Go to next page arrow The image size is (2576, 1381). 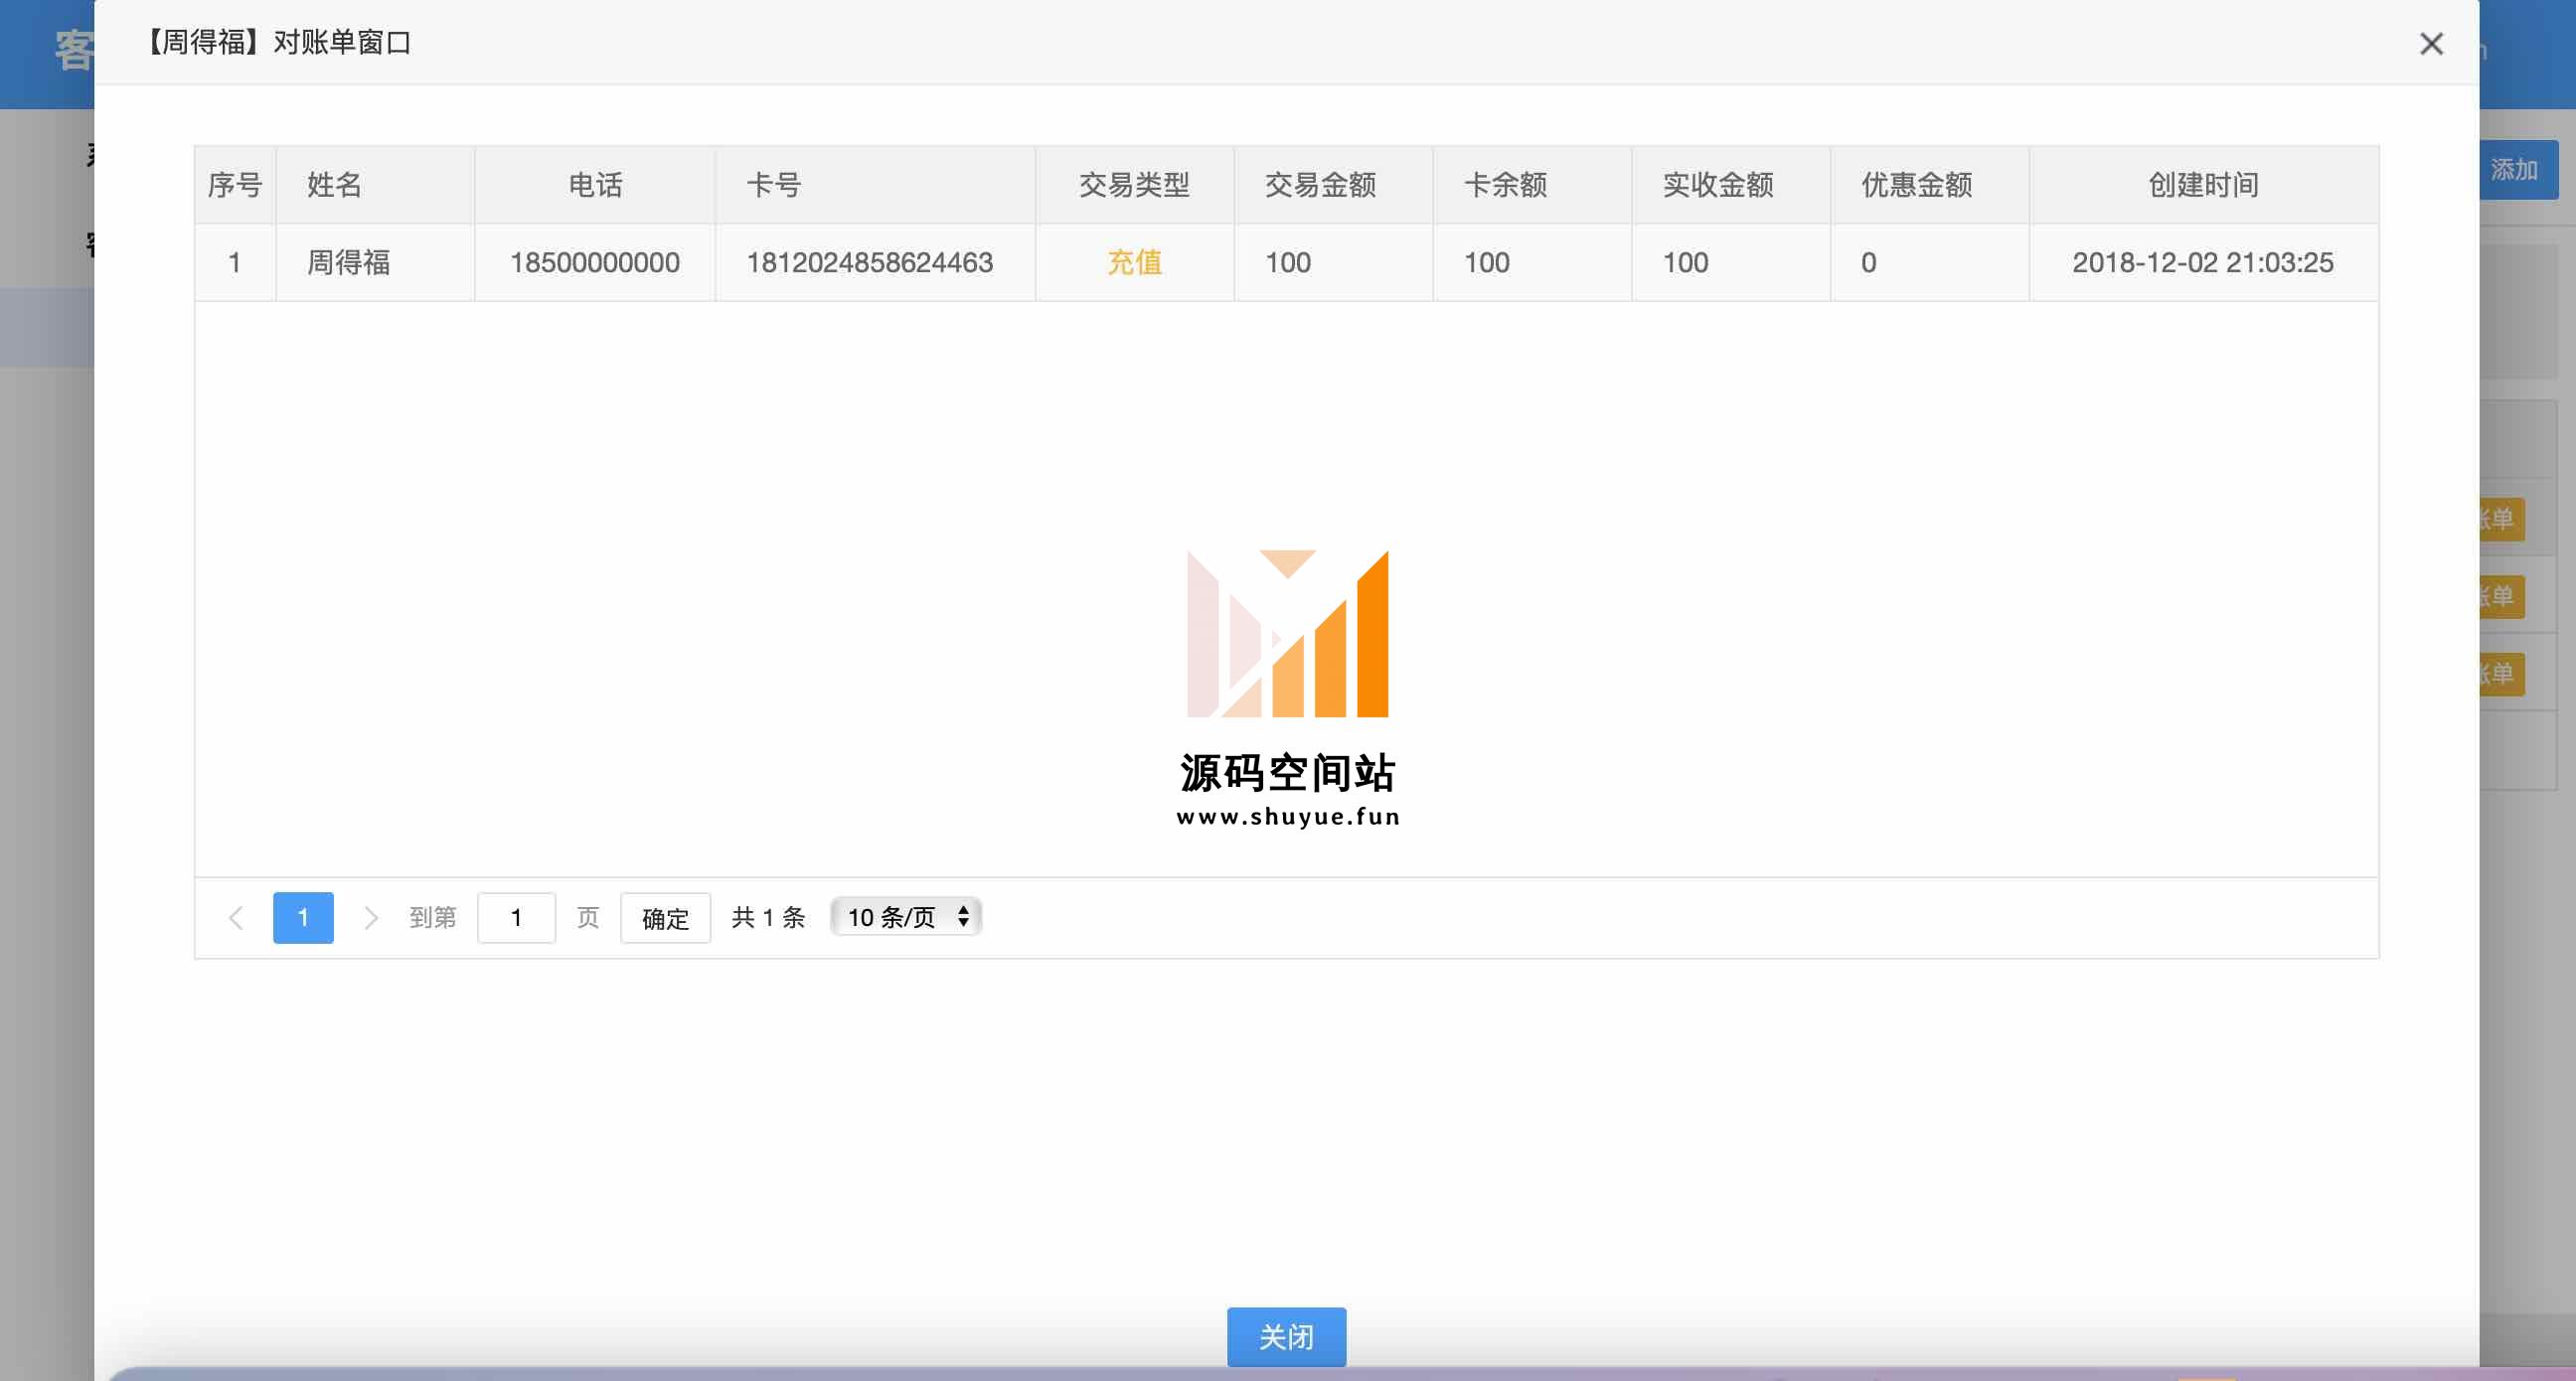pyautogui.click(x=370, y=918)
